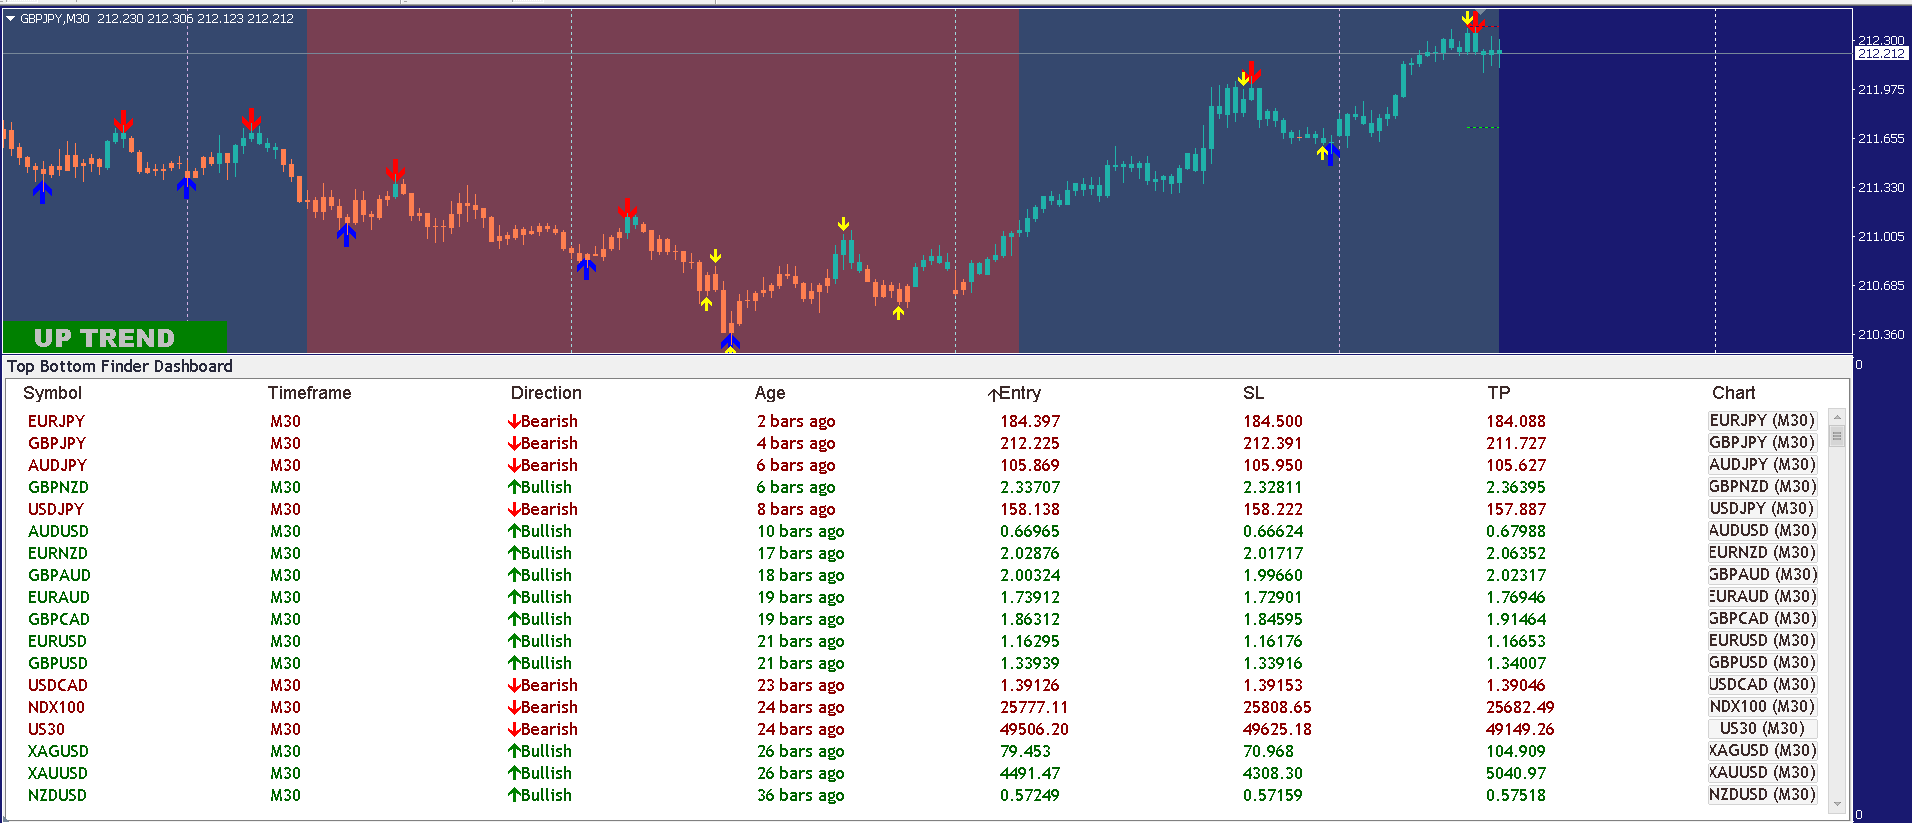Click the Symbol column header
Image resolution: width=1912 pixels, height=823 pixels.
[52, 393]
